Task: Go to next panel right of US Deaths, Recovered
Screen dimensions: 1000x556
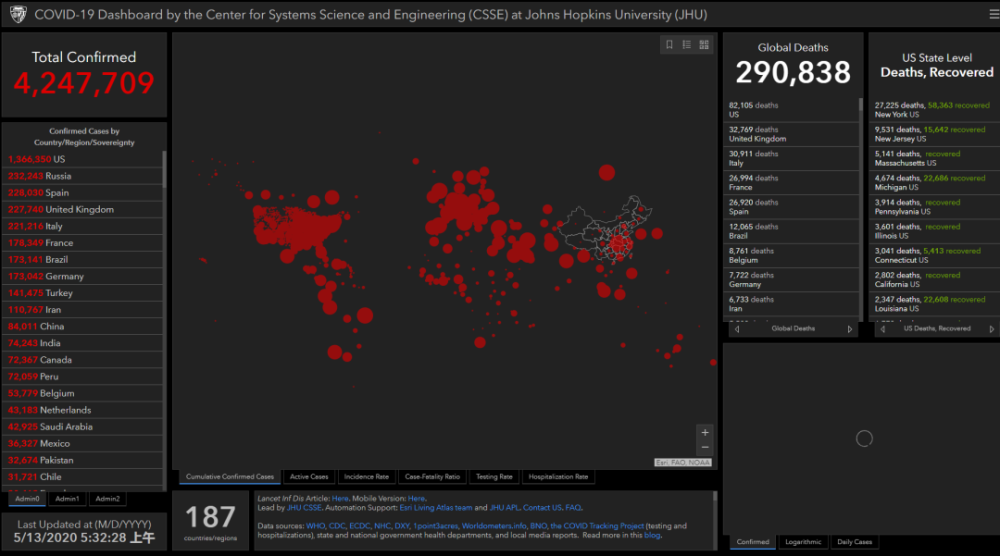Action: coord(992,329)
